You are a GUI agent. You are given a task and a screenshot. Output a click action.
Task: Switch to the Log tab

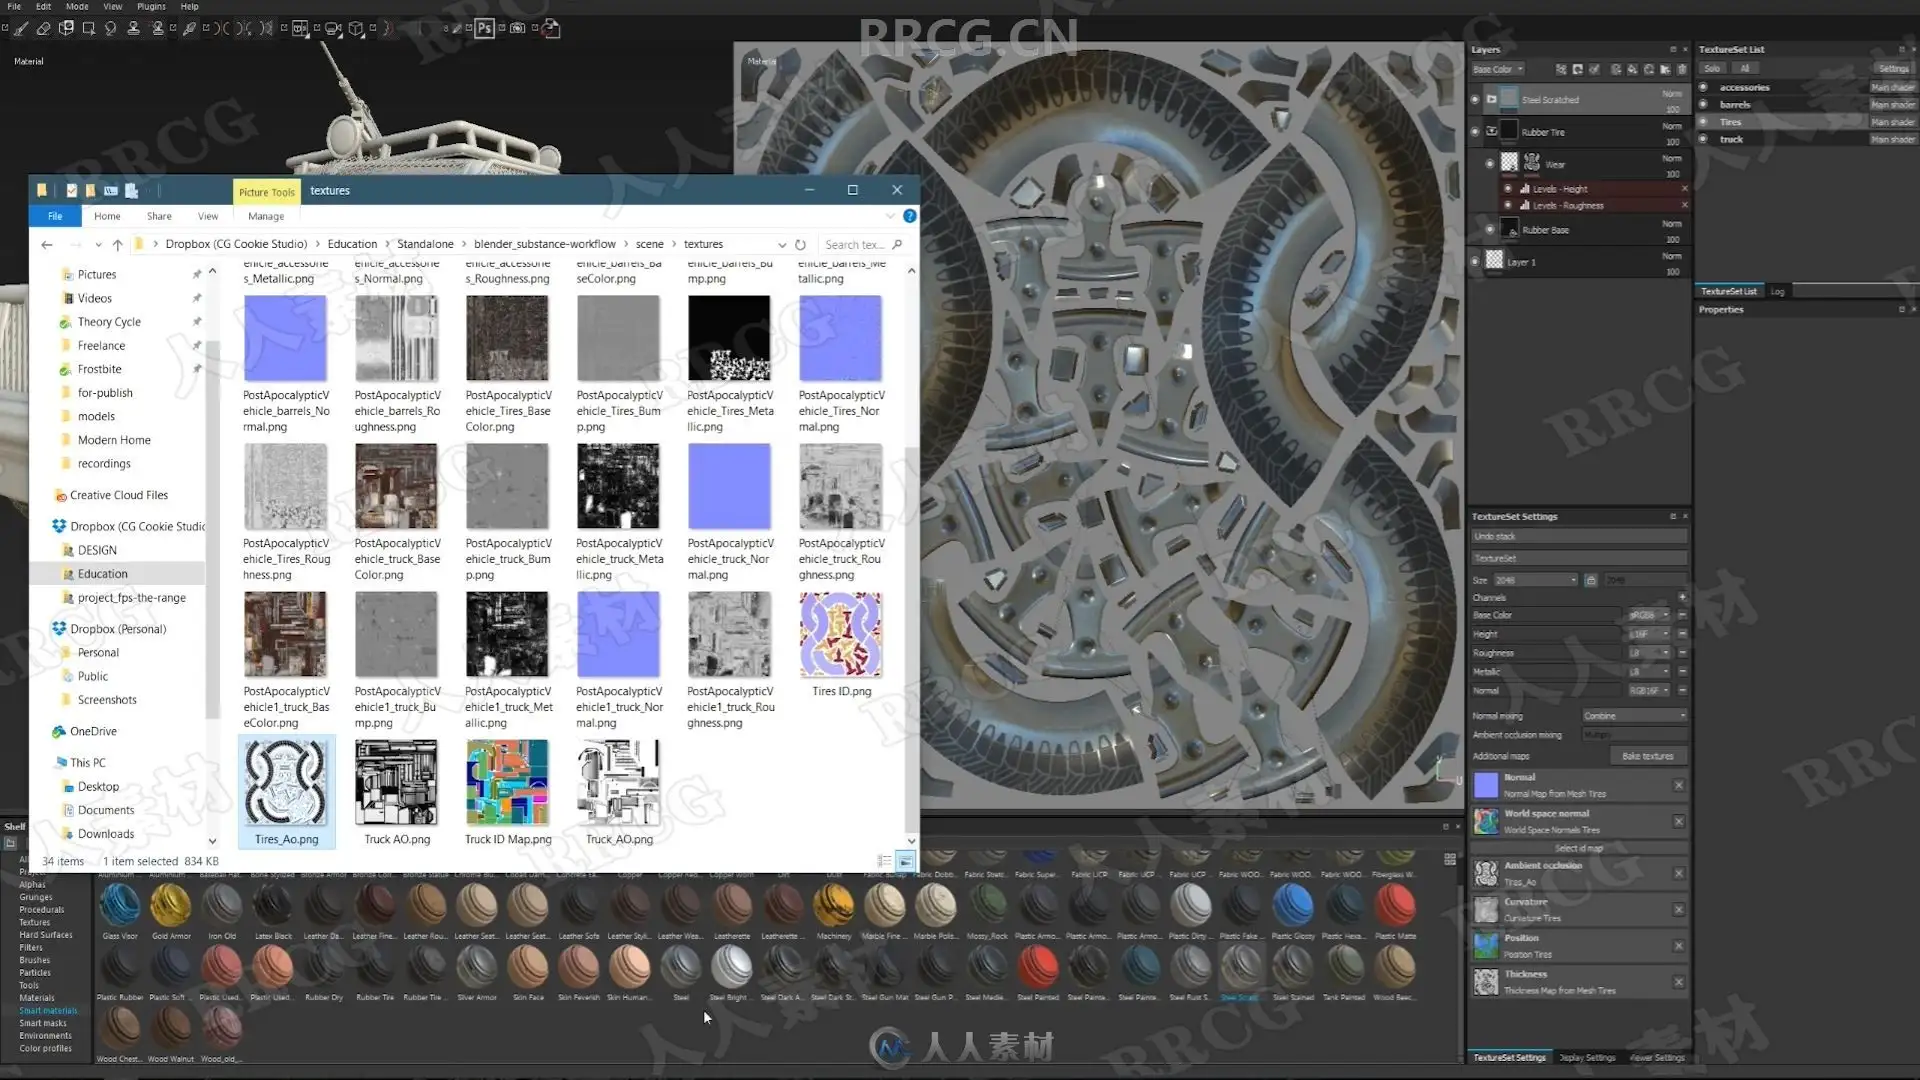point(1777,291)
